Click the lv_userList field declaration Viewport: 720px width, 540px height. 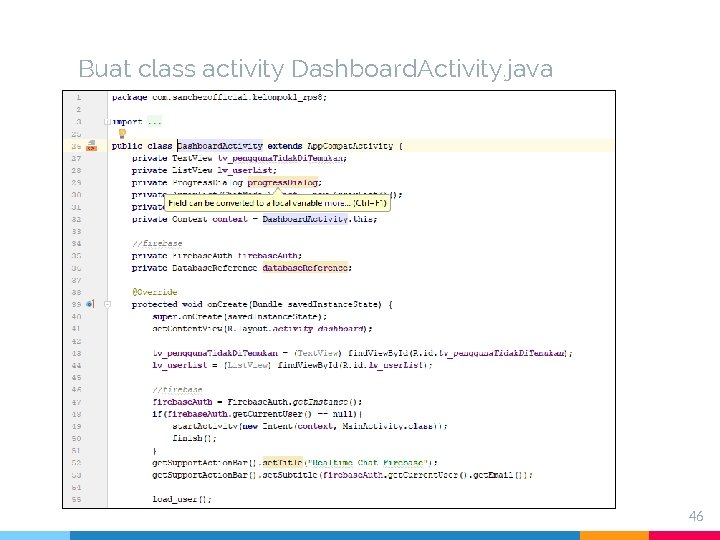(x=204, y=170)
